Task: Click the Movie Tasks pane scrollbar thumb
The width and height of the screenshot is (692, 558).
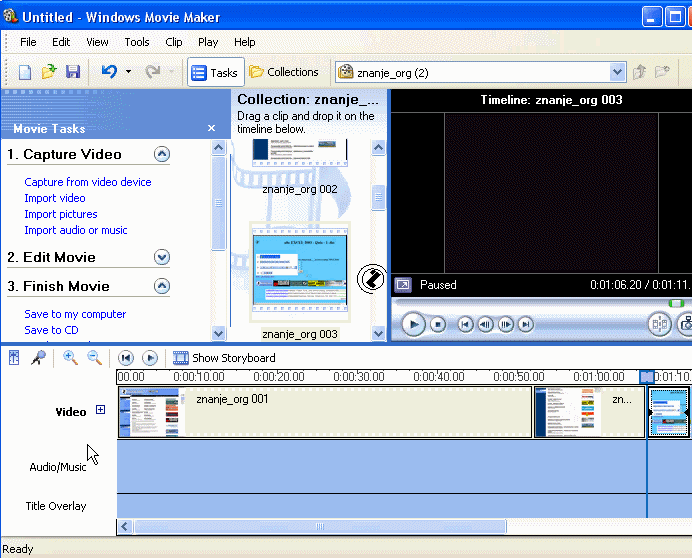Action: coord(218,203)
